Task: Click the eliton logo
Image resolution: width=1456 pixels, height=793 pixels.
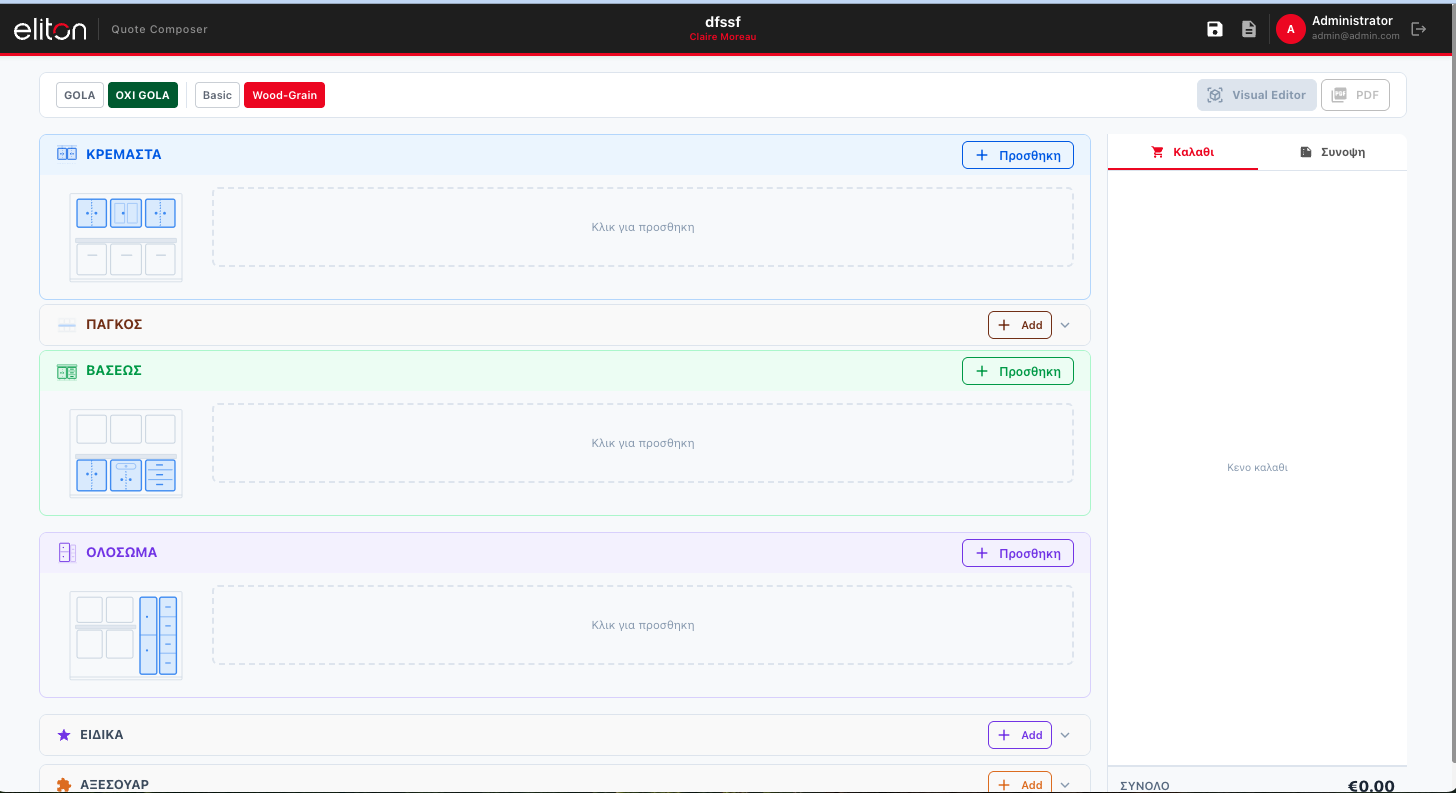Action: (50, 30)
